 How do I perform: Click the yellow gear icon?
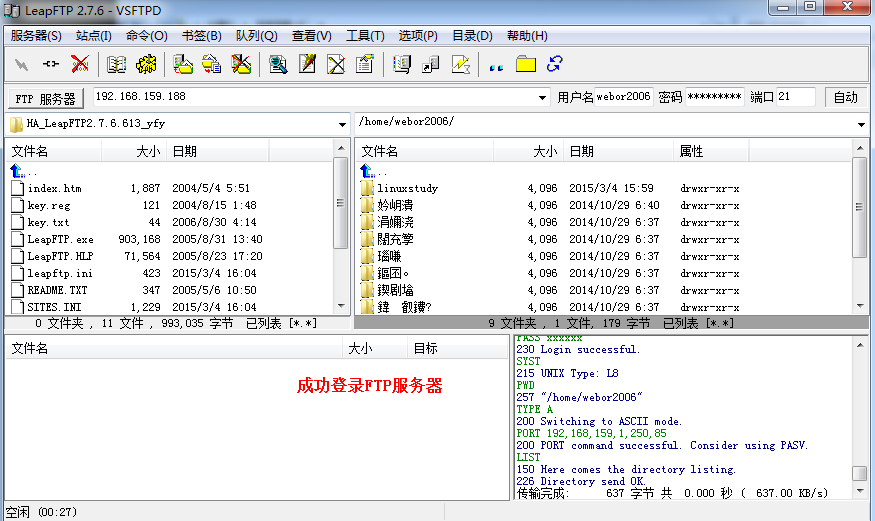click(x=146, y=64)
